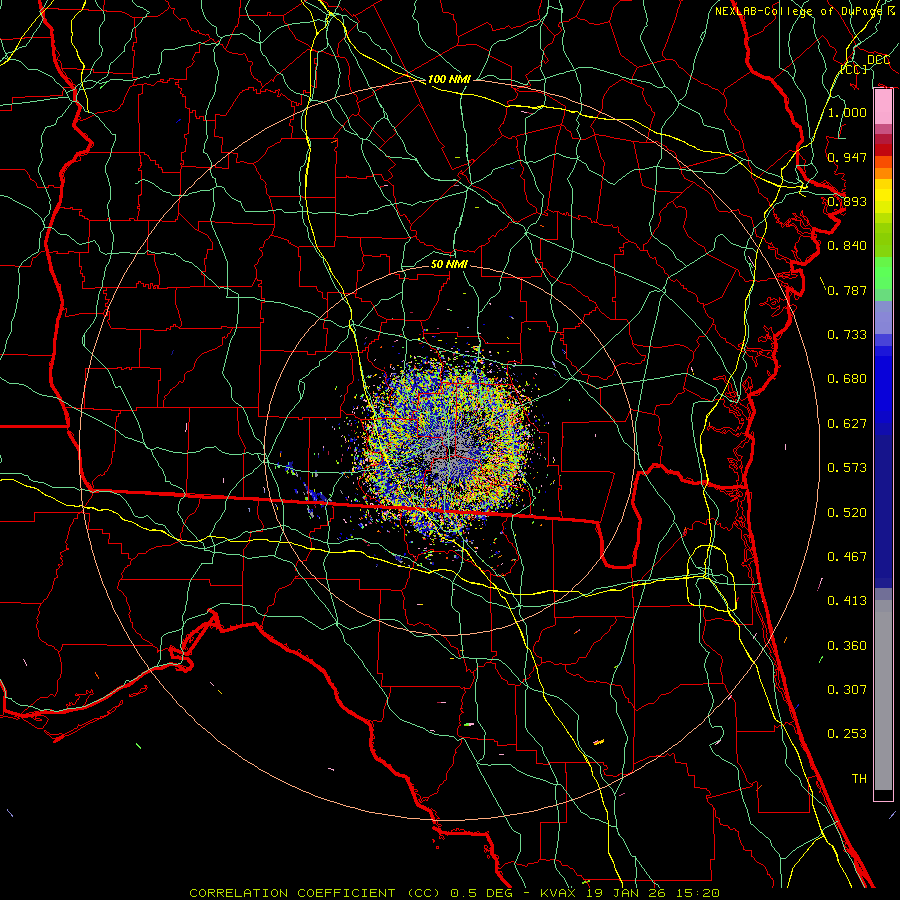Click the 0.253 scale value
The height and width of the screenshot is (900, 900).
pyautogui.click(x=847, y=734)
